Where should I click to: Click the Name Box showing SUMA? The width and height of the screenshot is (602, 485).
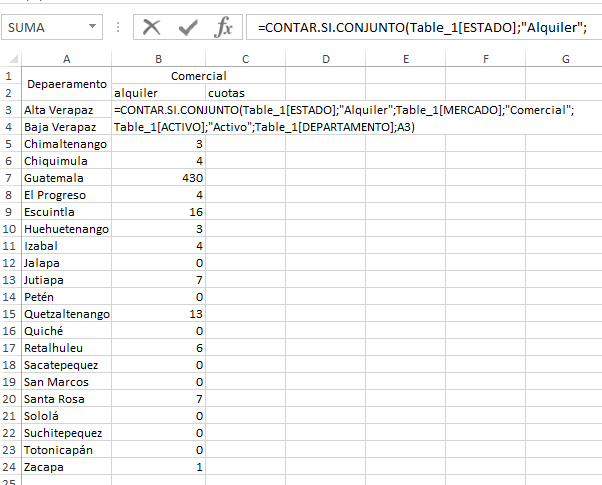45,28
